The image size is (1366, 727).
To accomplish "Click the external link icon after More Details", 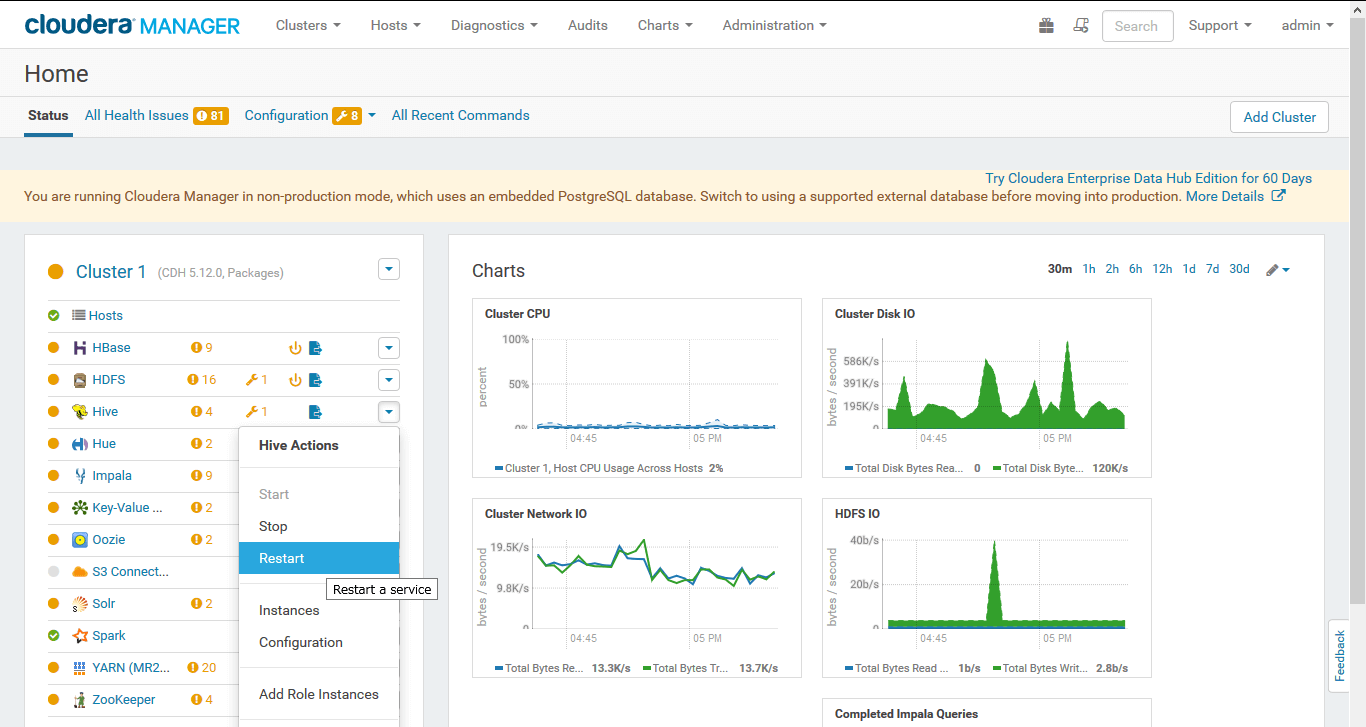I will point(1278,196).
